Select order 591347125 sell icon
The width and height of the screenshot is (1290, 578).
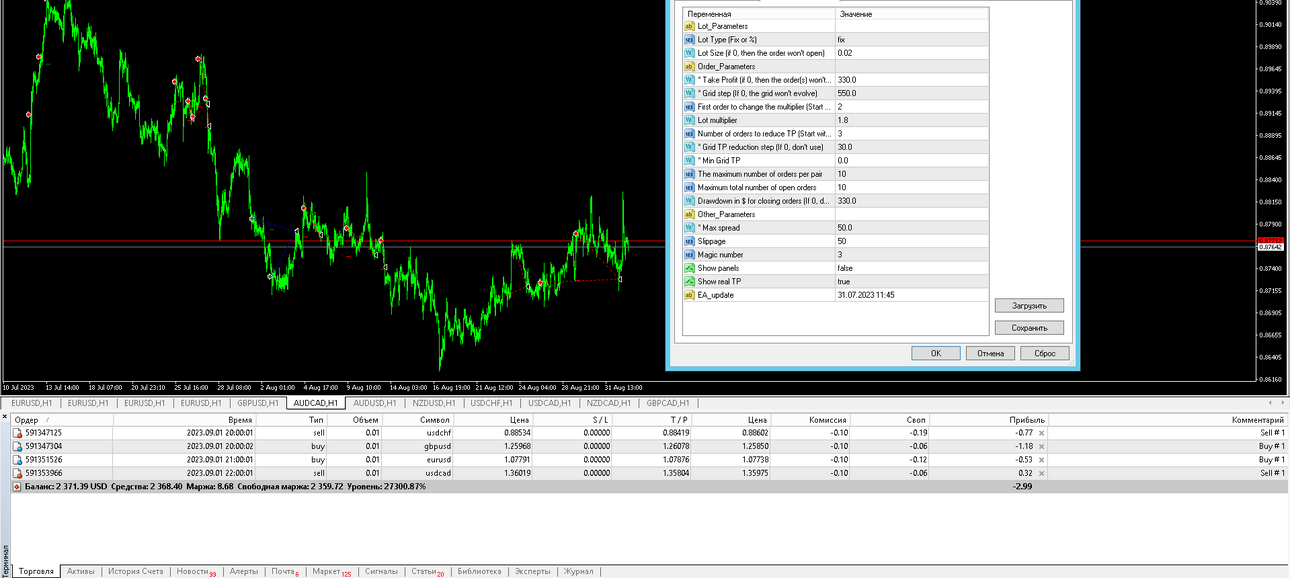point(17,433)
